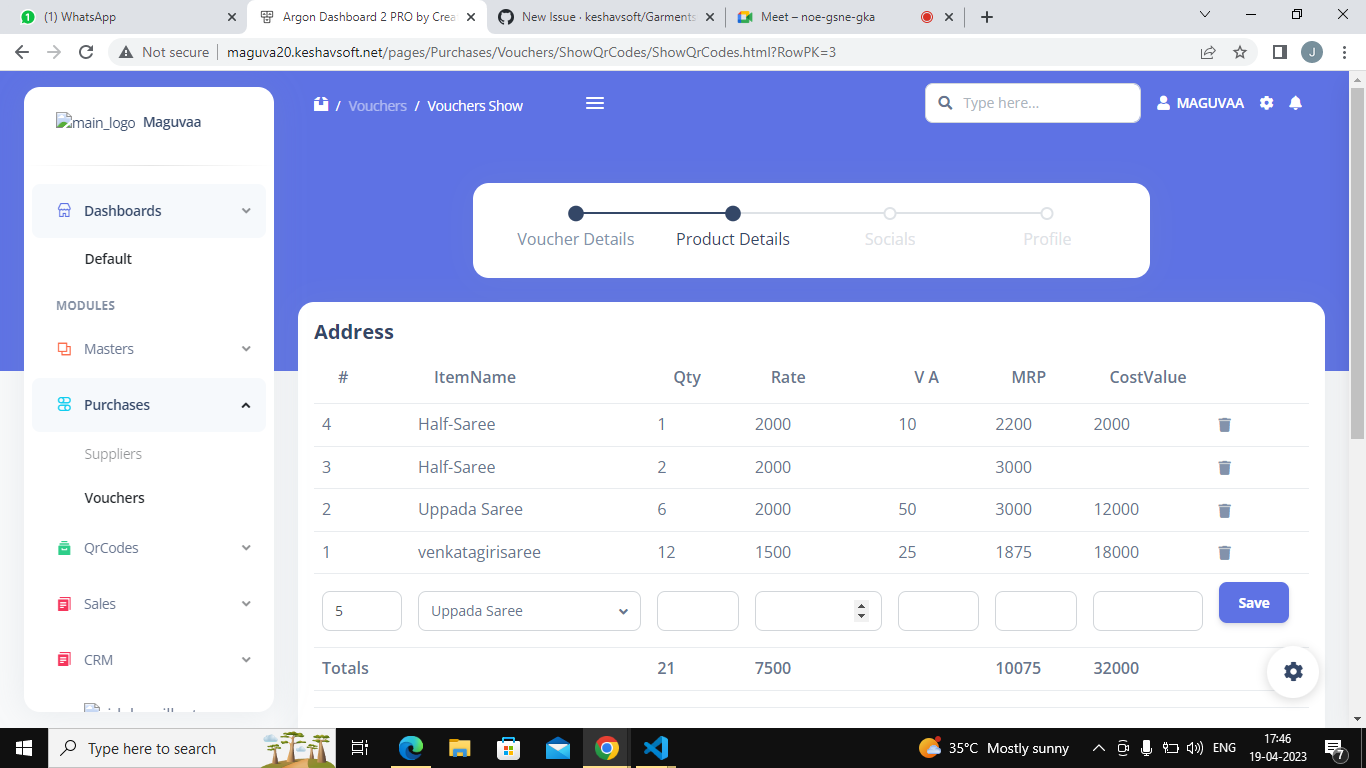Screen dimensions: 1366x768
Task: Switch to the Socials step
Action: 889,239
